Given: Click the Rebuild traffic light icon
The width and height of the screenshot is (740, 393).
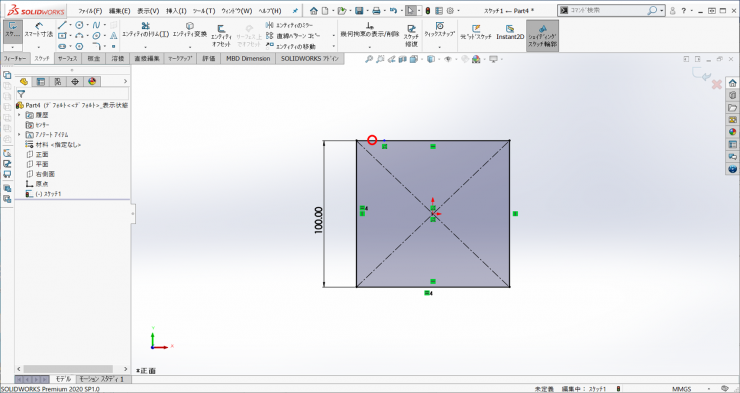Looking at the screenshot, I should click(x=428, y=10).
